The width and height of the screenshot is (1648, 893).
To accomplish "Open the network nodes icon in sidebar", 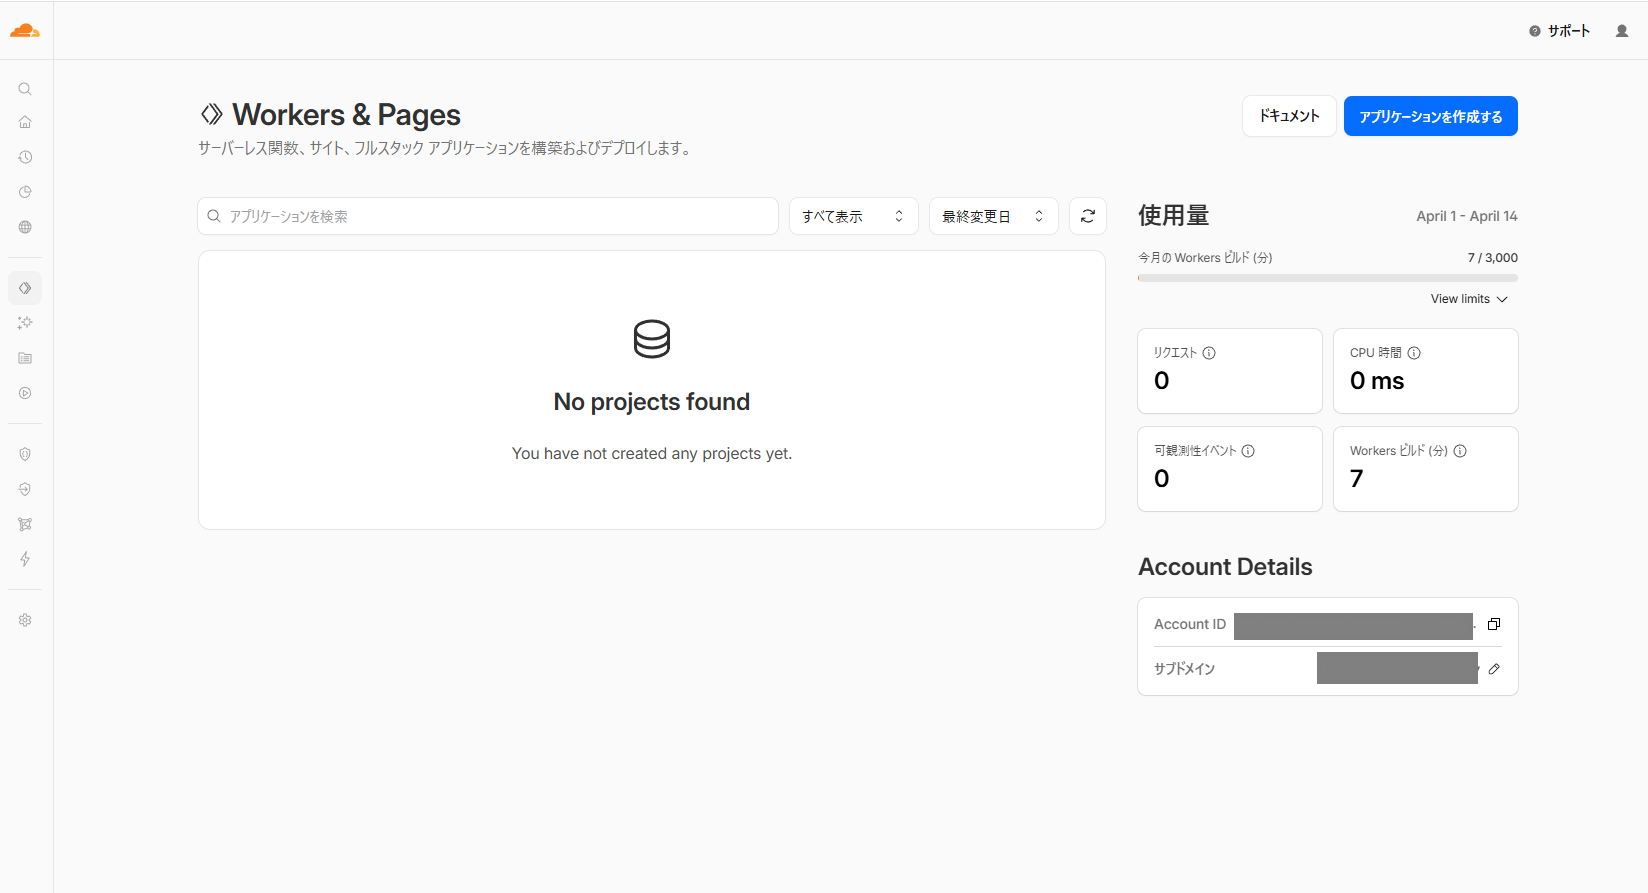I will [25, 524].
